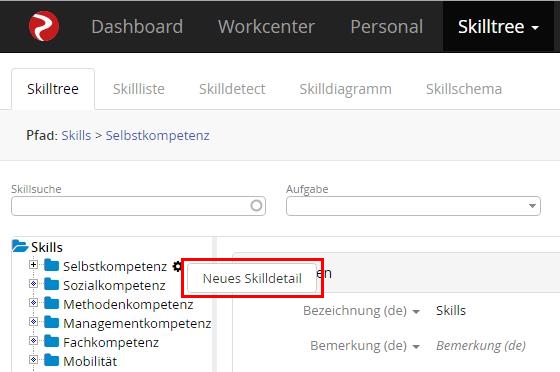Open the Workcenter navigation link
Image resolution: width=560 pixels, height=372 pixels.
point(266,26)
